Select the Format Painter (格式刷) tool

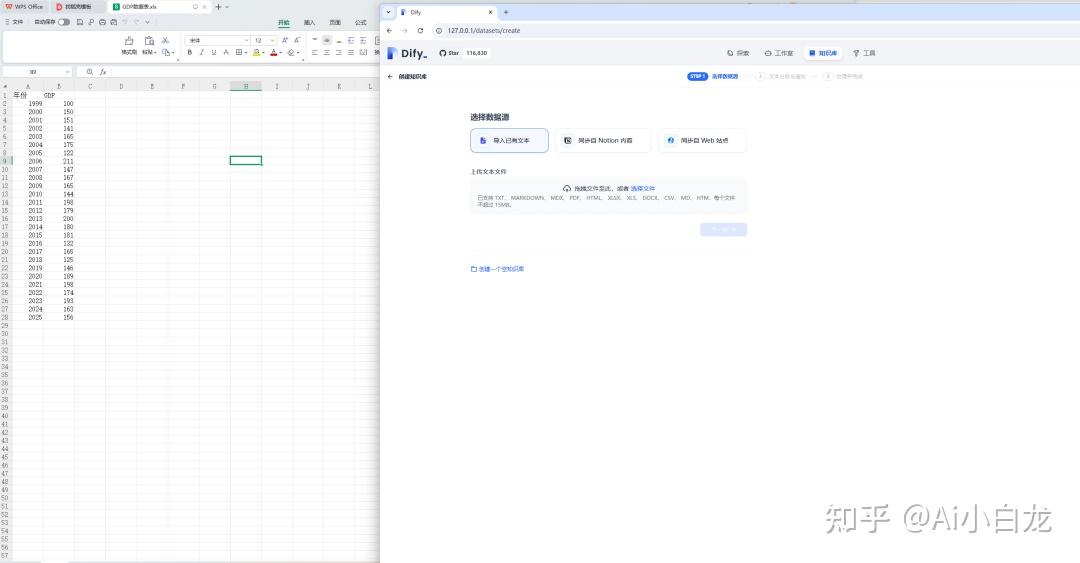[129, 46]
